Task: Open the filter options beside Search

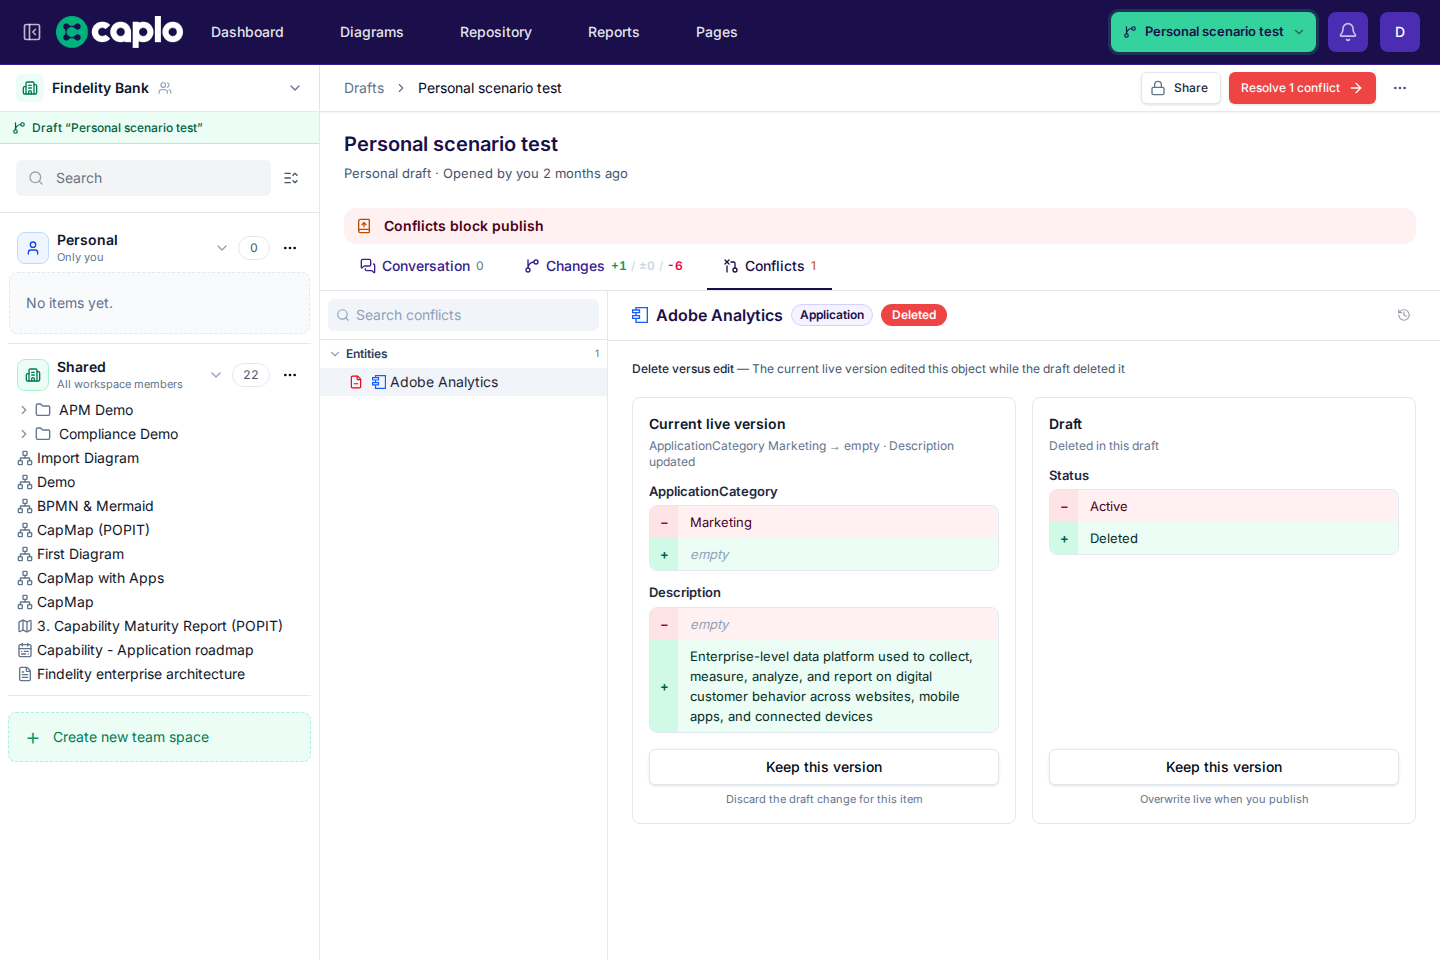Action: tap(291, 178)
